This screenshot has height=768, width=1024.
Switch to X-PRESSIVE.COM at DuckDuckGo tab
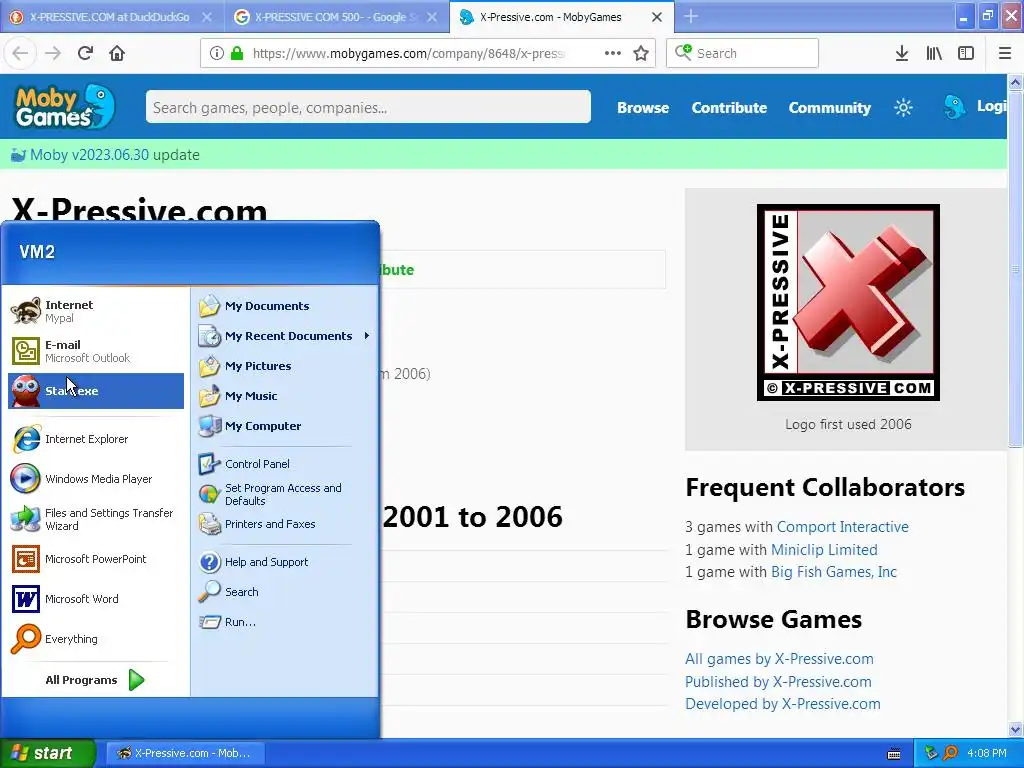[112, 17]
